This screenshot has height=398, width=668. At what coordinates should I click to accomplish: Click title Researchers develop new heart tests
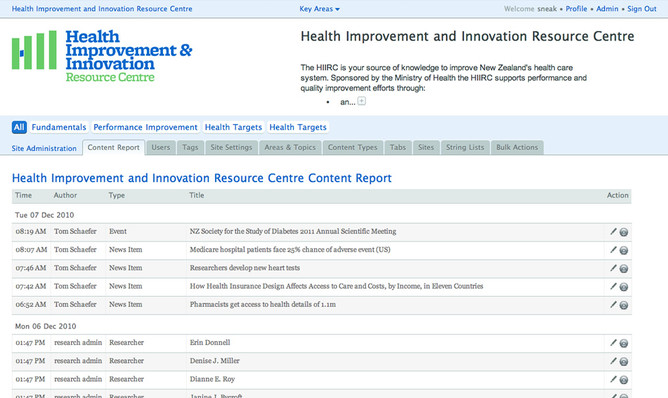pos(245,268)
